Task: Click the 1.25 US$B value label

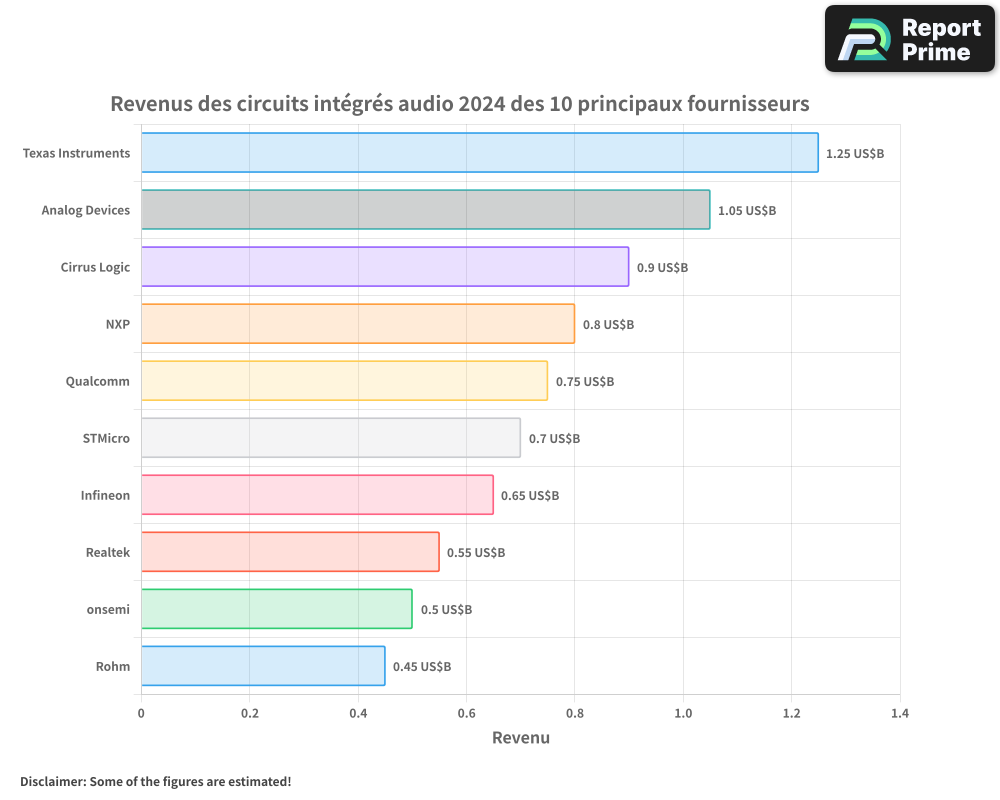Action: [x=853, y=154]
